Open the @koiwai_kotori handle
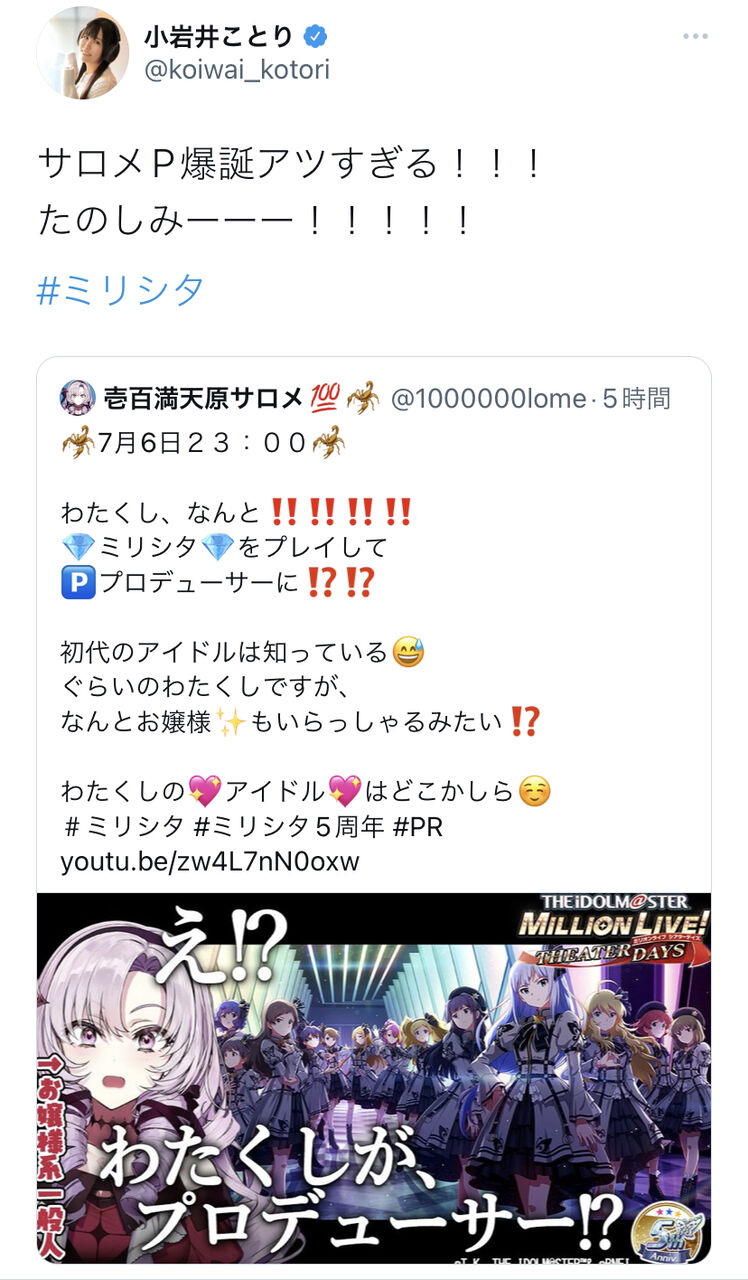The height and width of the screenshot is (1280, 748). point(236,72)
